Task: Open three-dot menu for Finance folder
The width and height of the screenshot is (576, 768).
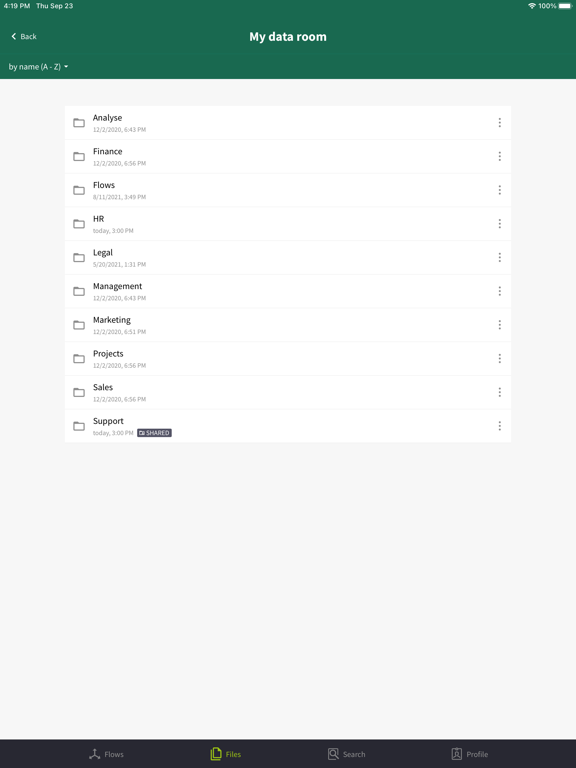Action: 500,156
